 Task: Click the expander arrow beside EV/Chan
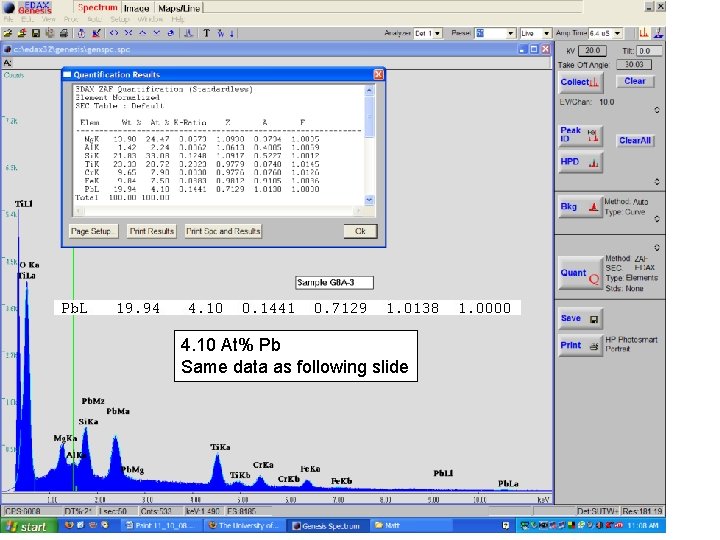[657, 110]
